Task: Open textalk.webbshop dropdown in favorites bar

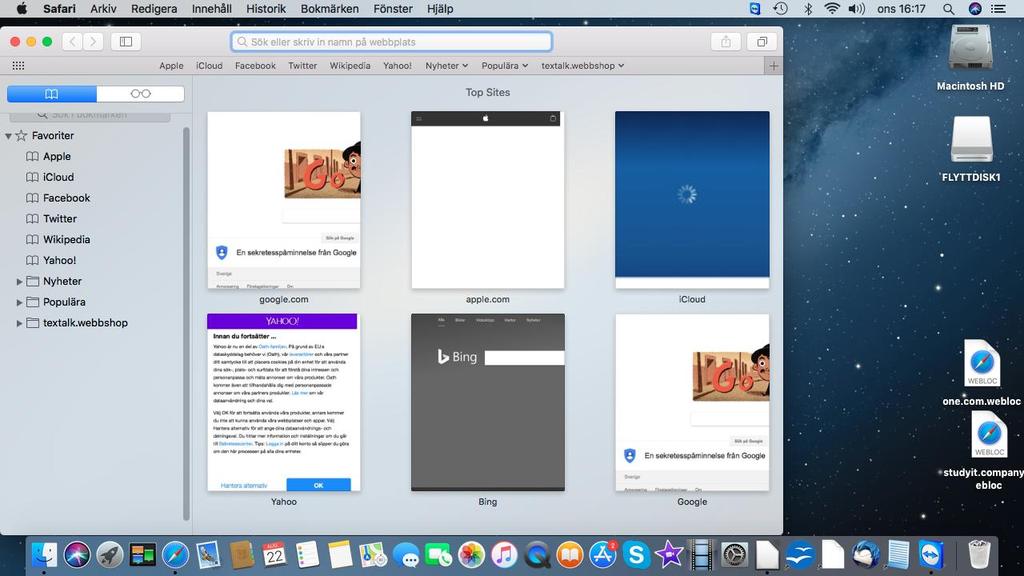Action: [x=583, y=65]
